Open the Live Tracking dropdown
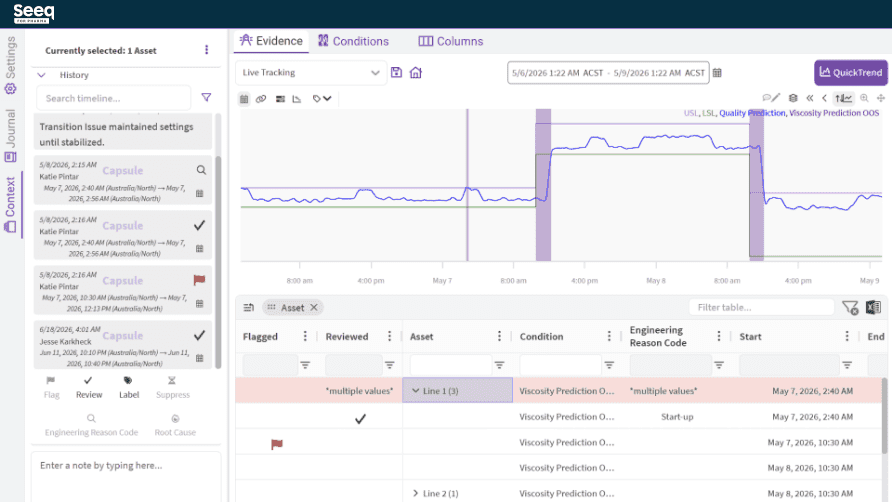 coord(311,73)
